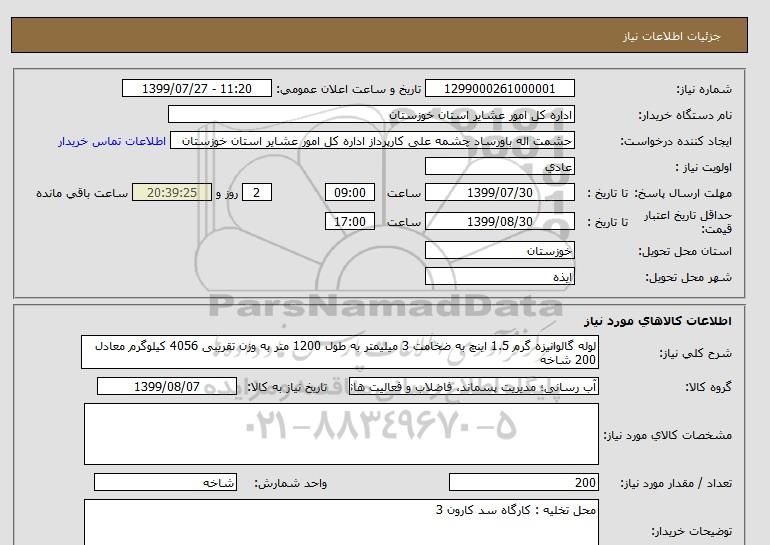The image size is (770, 545).
Task: Click the شهر محل تحویل label
Action: (688, 277)
